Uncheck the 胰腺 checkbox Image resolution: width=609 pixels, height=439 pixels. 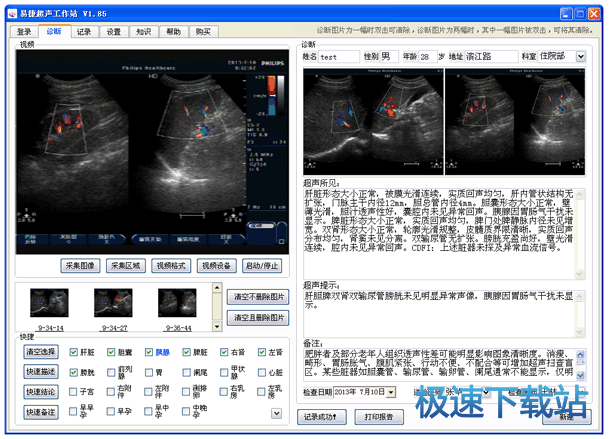149,352
